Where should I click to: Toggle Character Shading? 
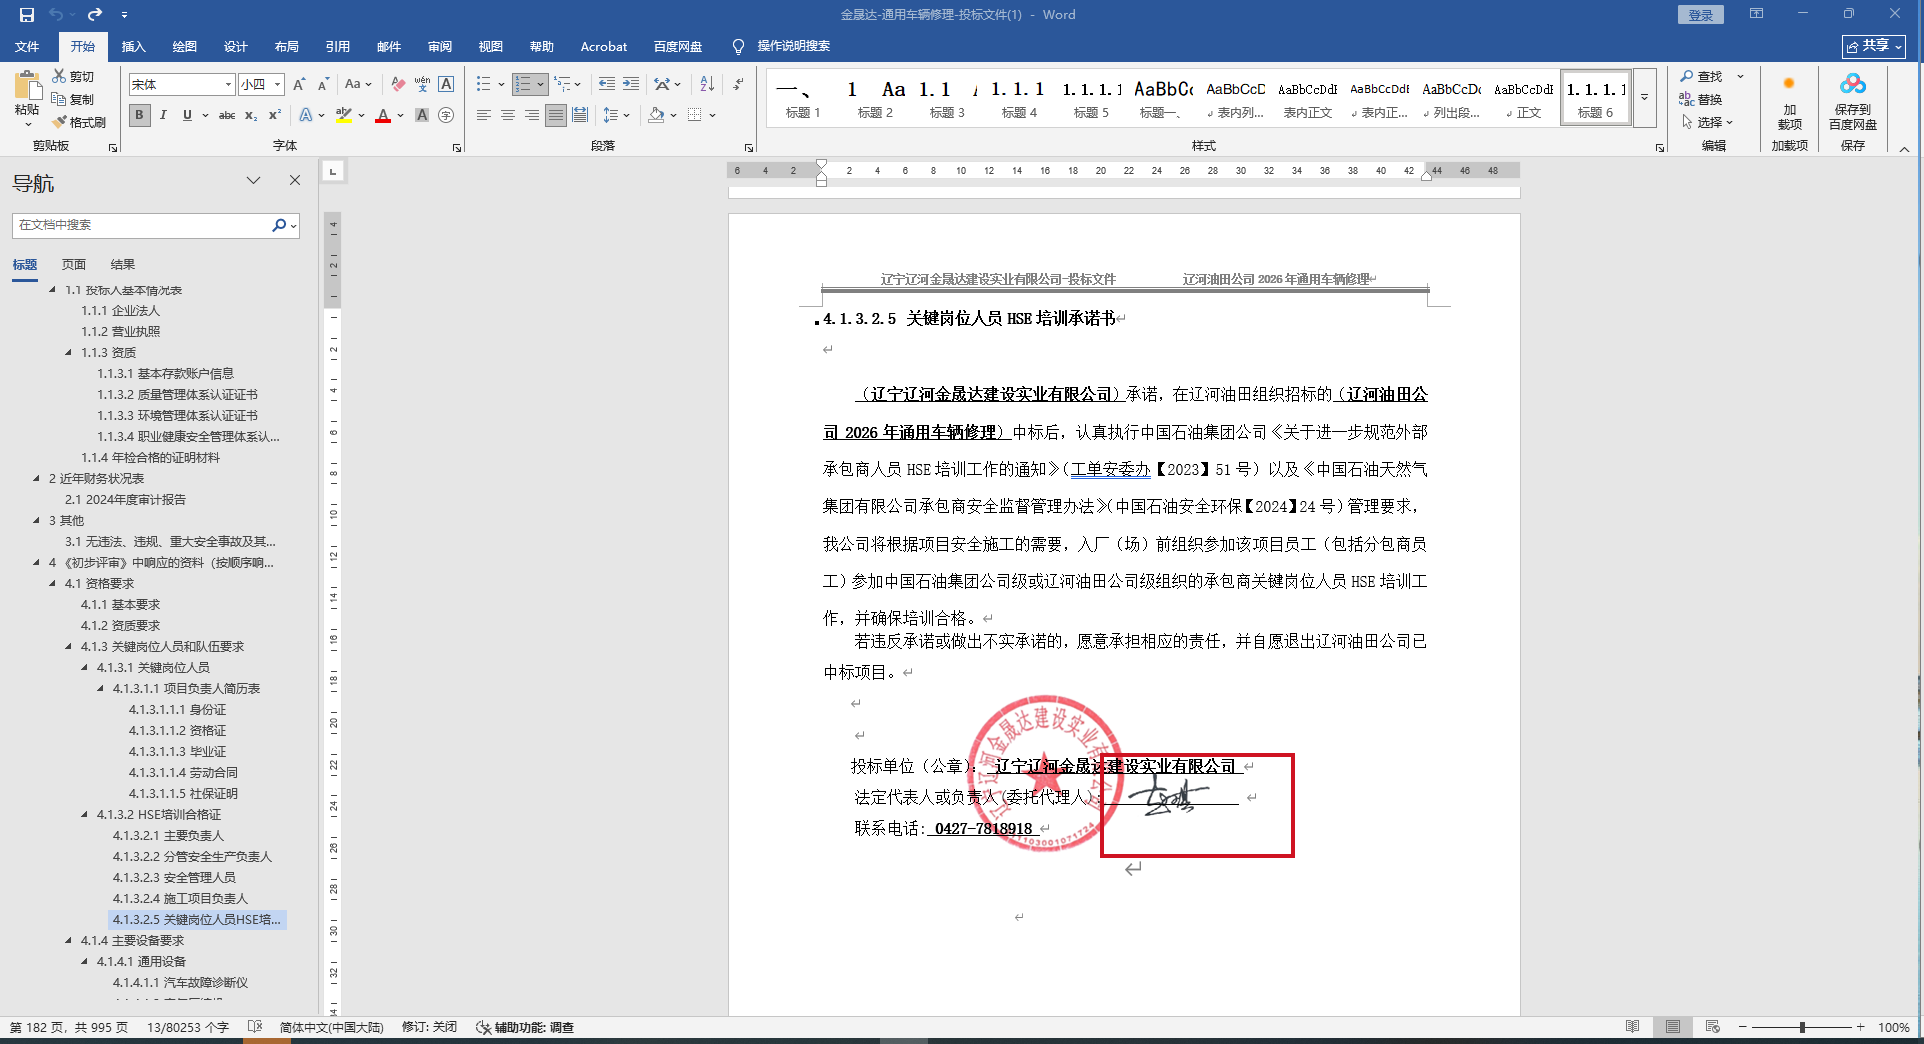click(422, 115)
